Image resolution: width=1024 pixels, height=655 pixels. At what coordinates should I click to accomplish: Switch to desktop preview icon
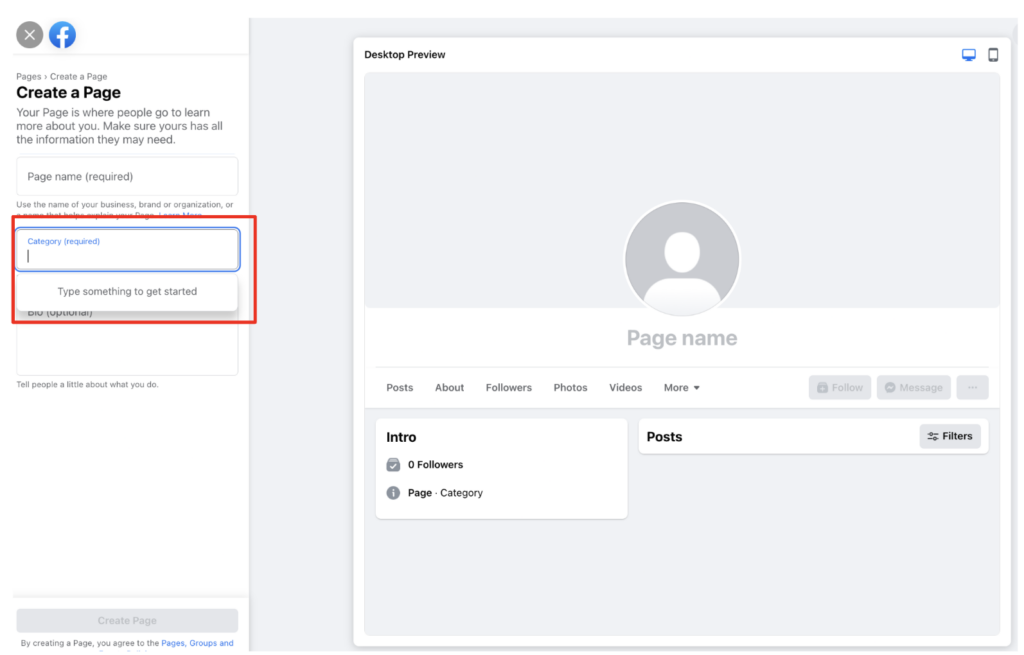coord(968,55)
